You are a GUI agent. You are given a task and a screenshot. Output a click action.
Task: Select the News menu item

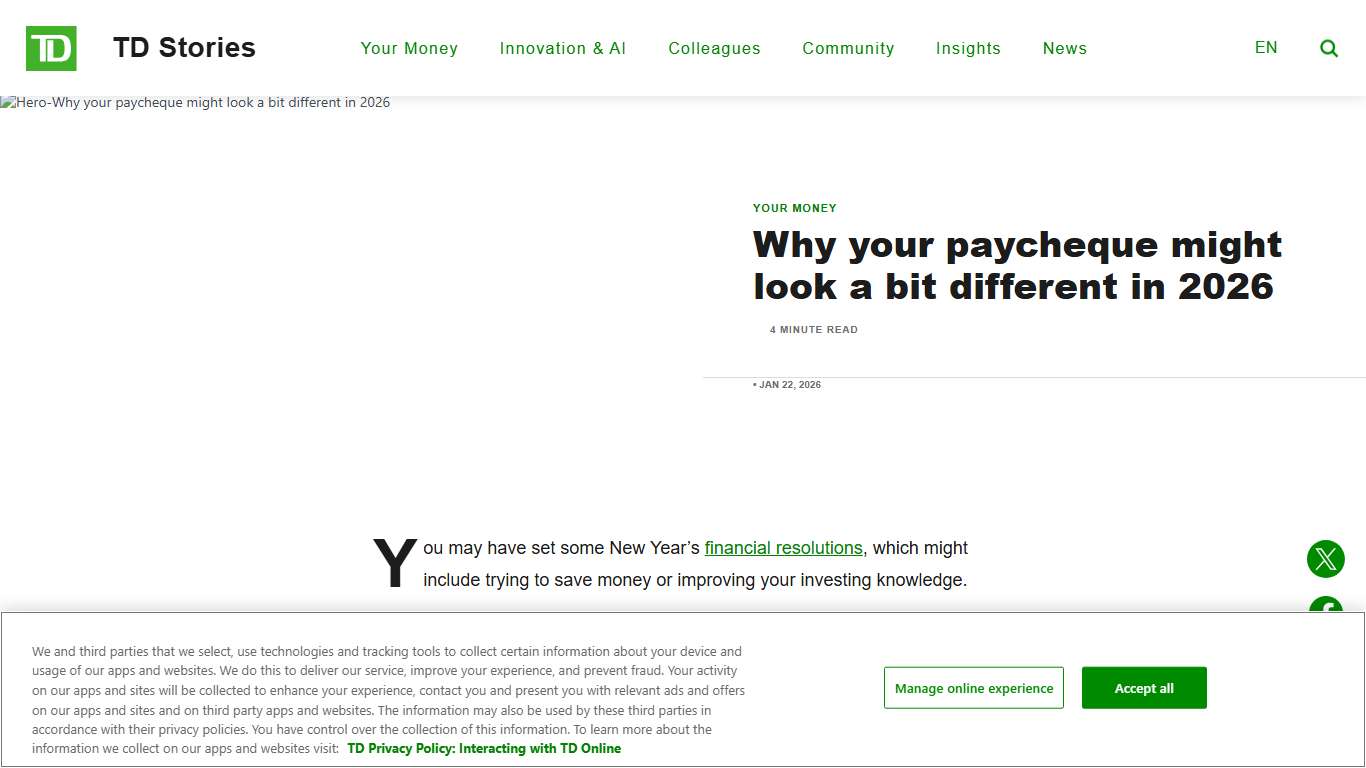[x=1064, y=48]
